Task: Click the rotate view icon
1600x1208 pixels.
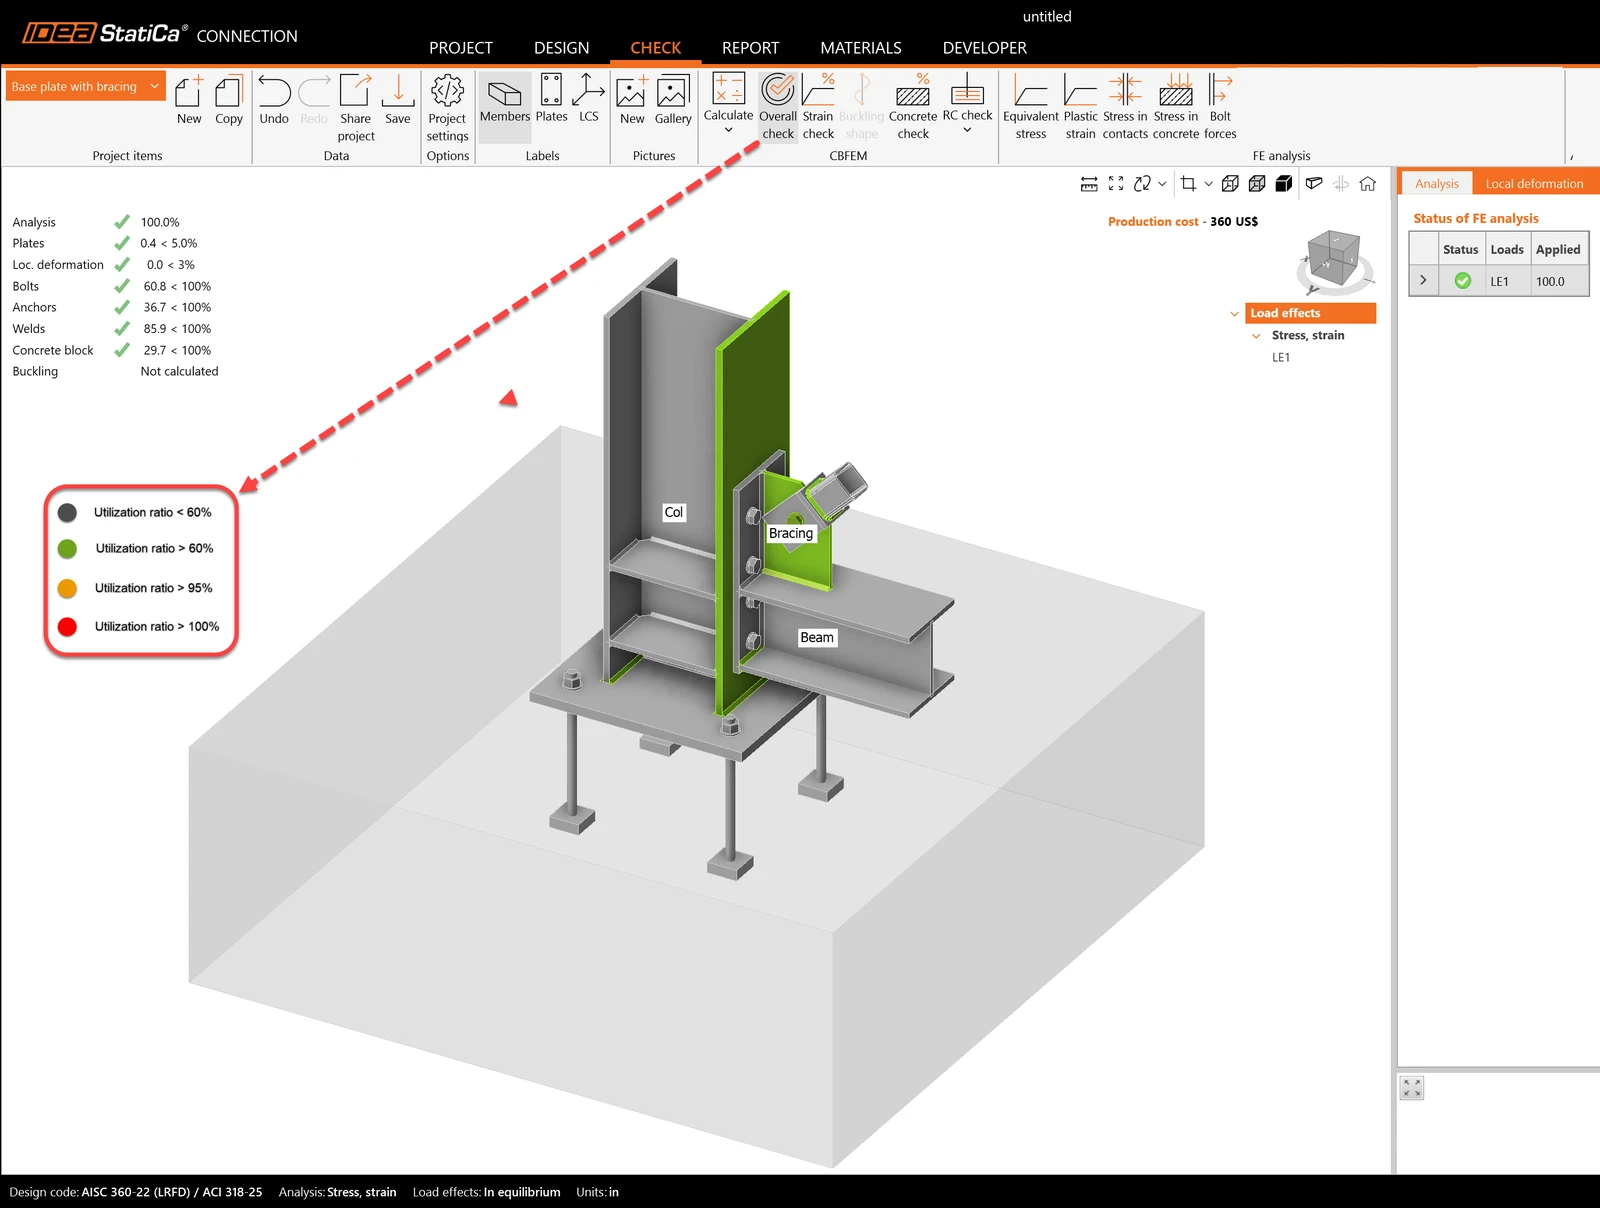Action: [x=1142, y=184]
